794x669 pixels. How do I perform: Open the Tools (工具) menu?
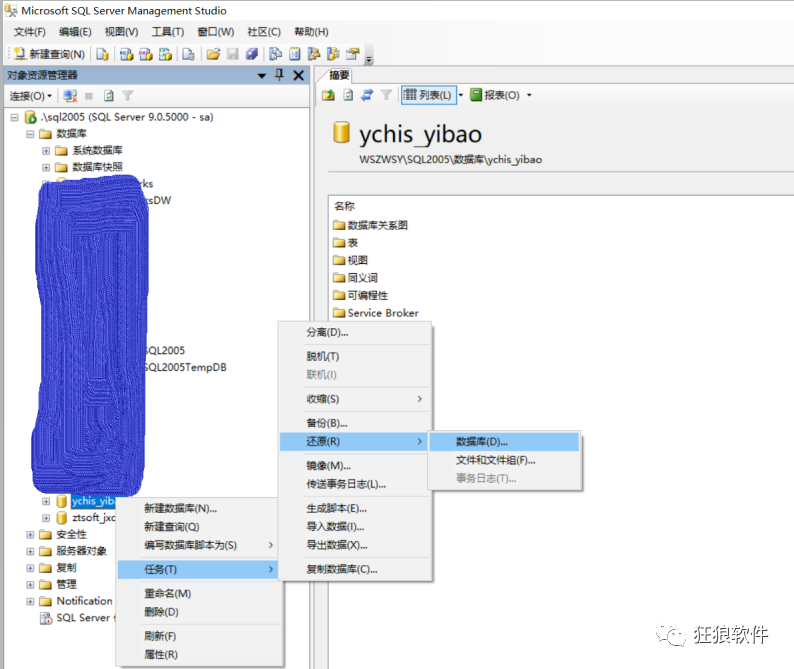pyautogui.click(x=168, y=32)
